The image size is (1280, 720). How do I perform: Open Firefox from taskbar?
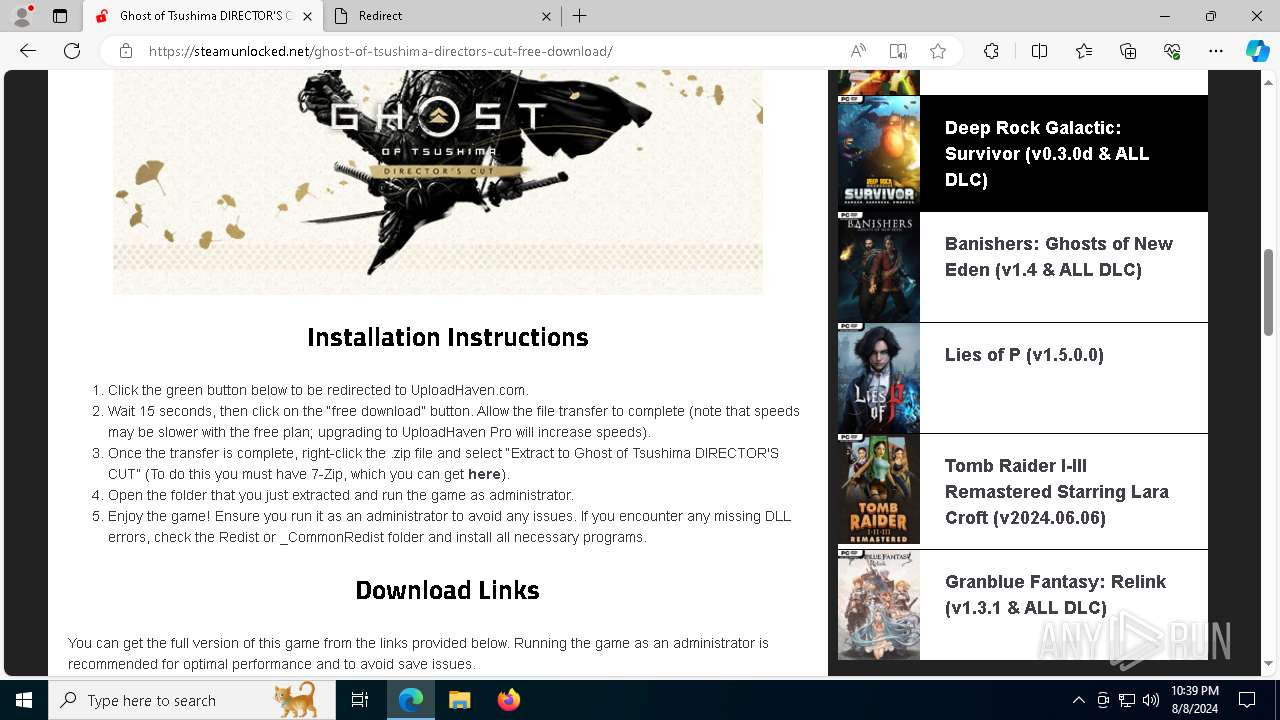tap(508, 700)
